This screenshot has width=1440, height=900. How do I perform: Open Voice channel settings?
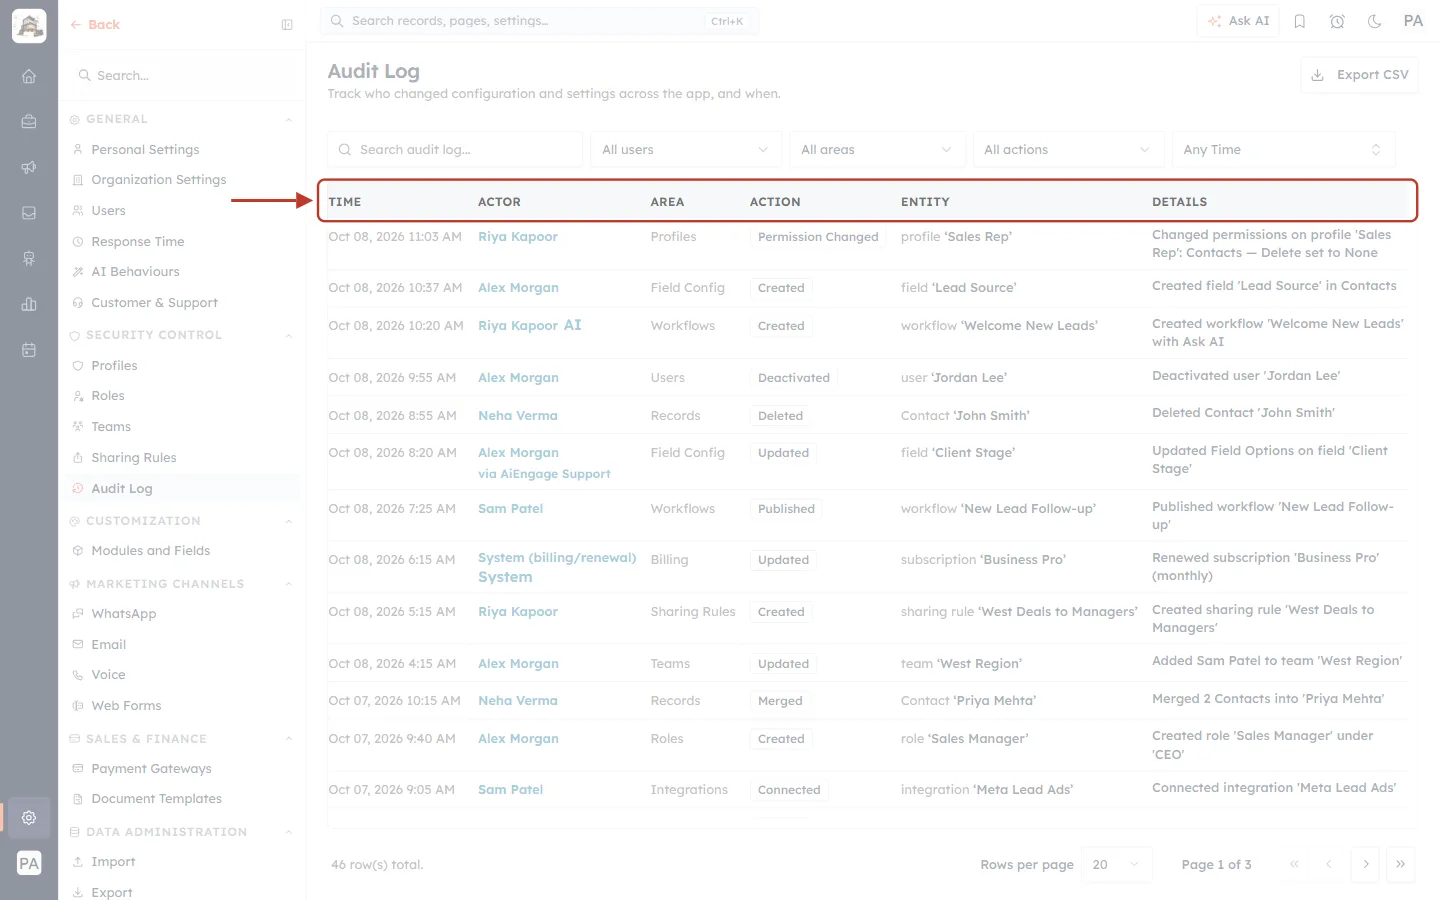tap(108, 675)
